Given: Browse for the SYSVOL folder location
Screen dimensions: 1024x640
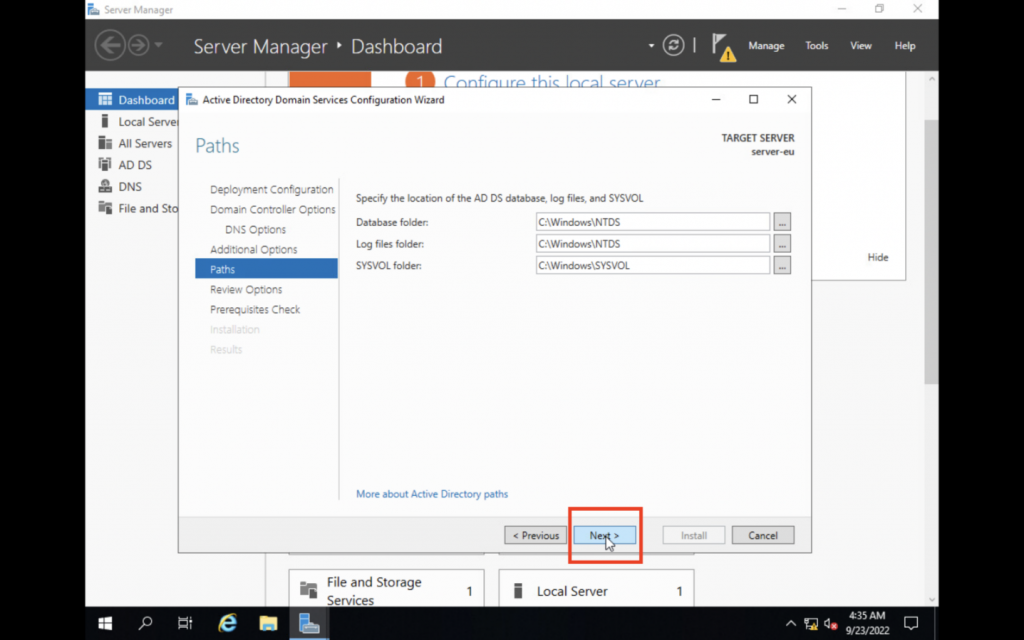Looking at the screenshot, I should click(x=782, y=265).
